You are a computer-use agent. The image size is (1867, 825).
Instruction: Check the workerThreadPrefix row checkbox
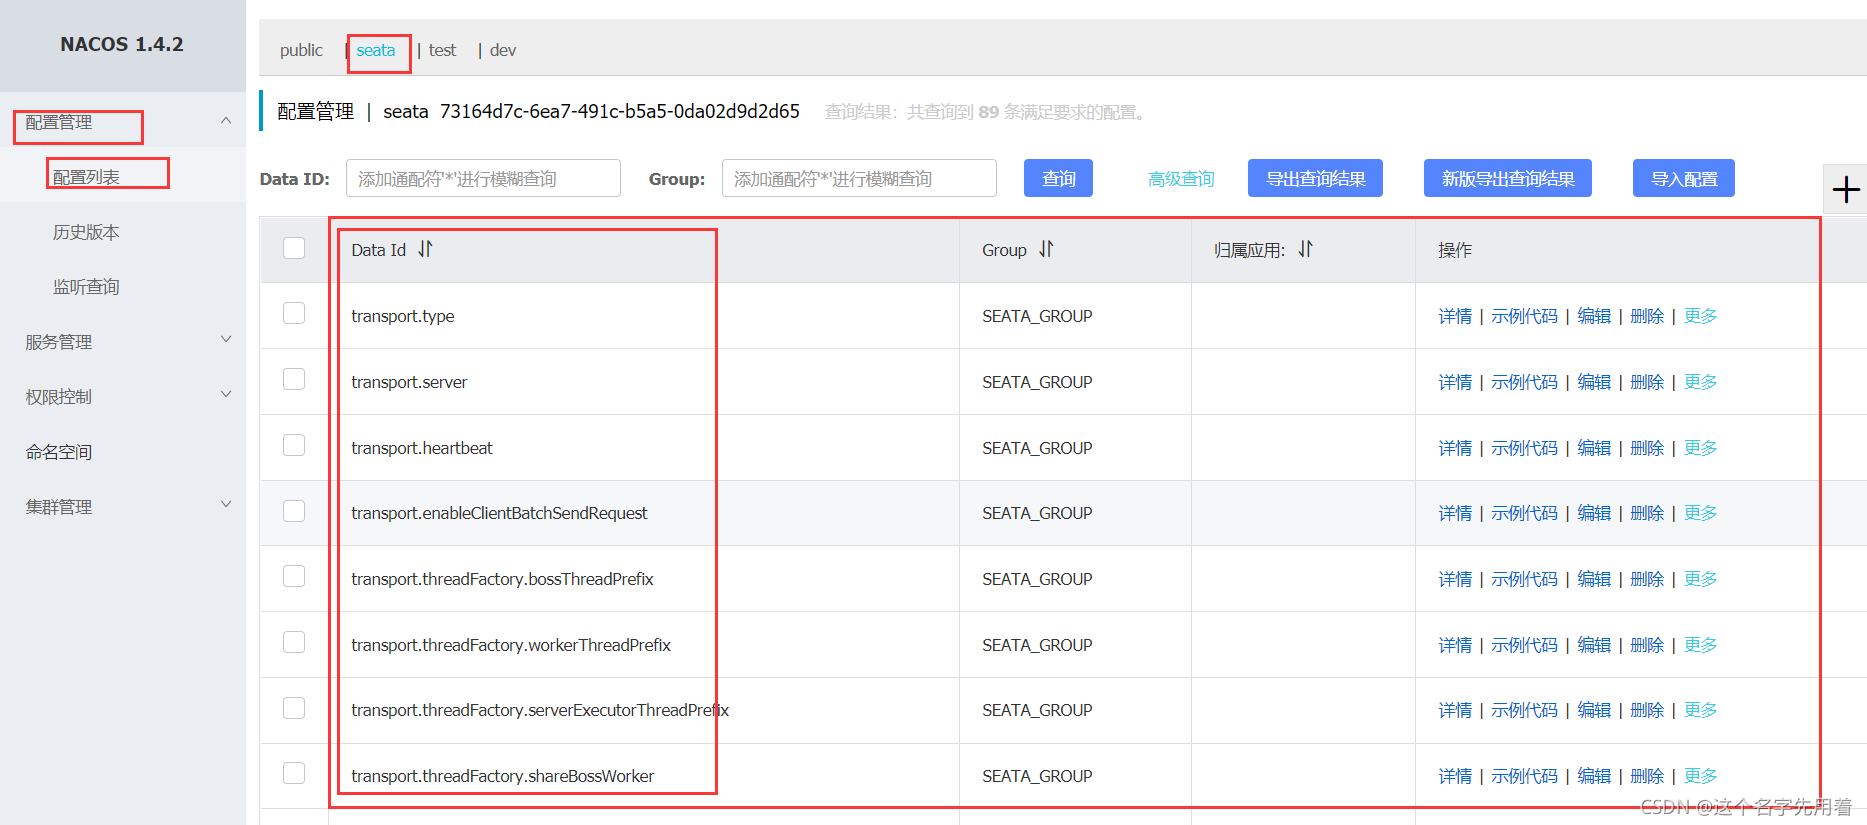point(294,642)
